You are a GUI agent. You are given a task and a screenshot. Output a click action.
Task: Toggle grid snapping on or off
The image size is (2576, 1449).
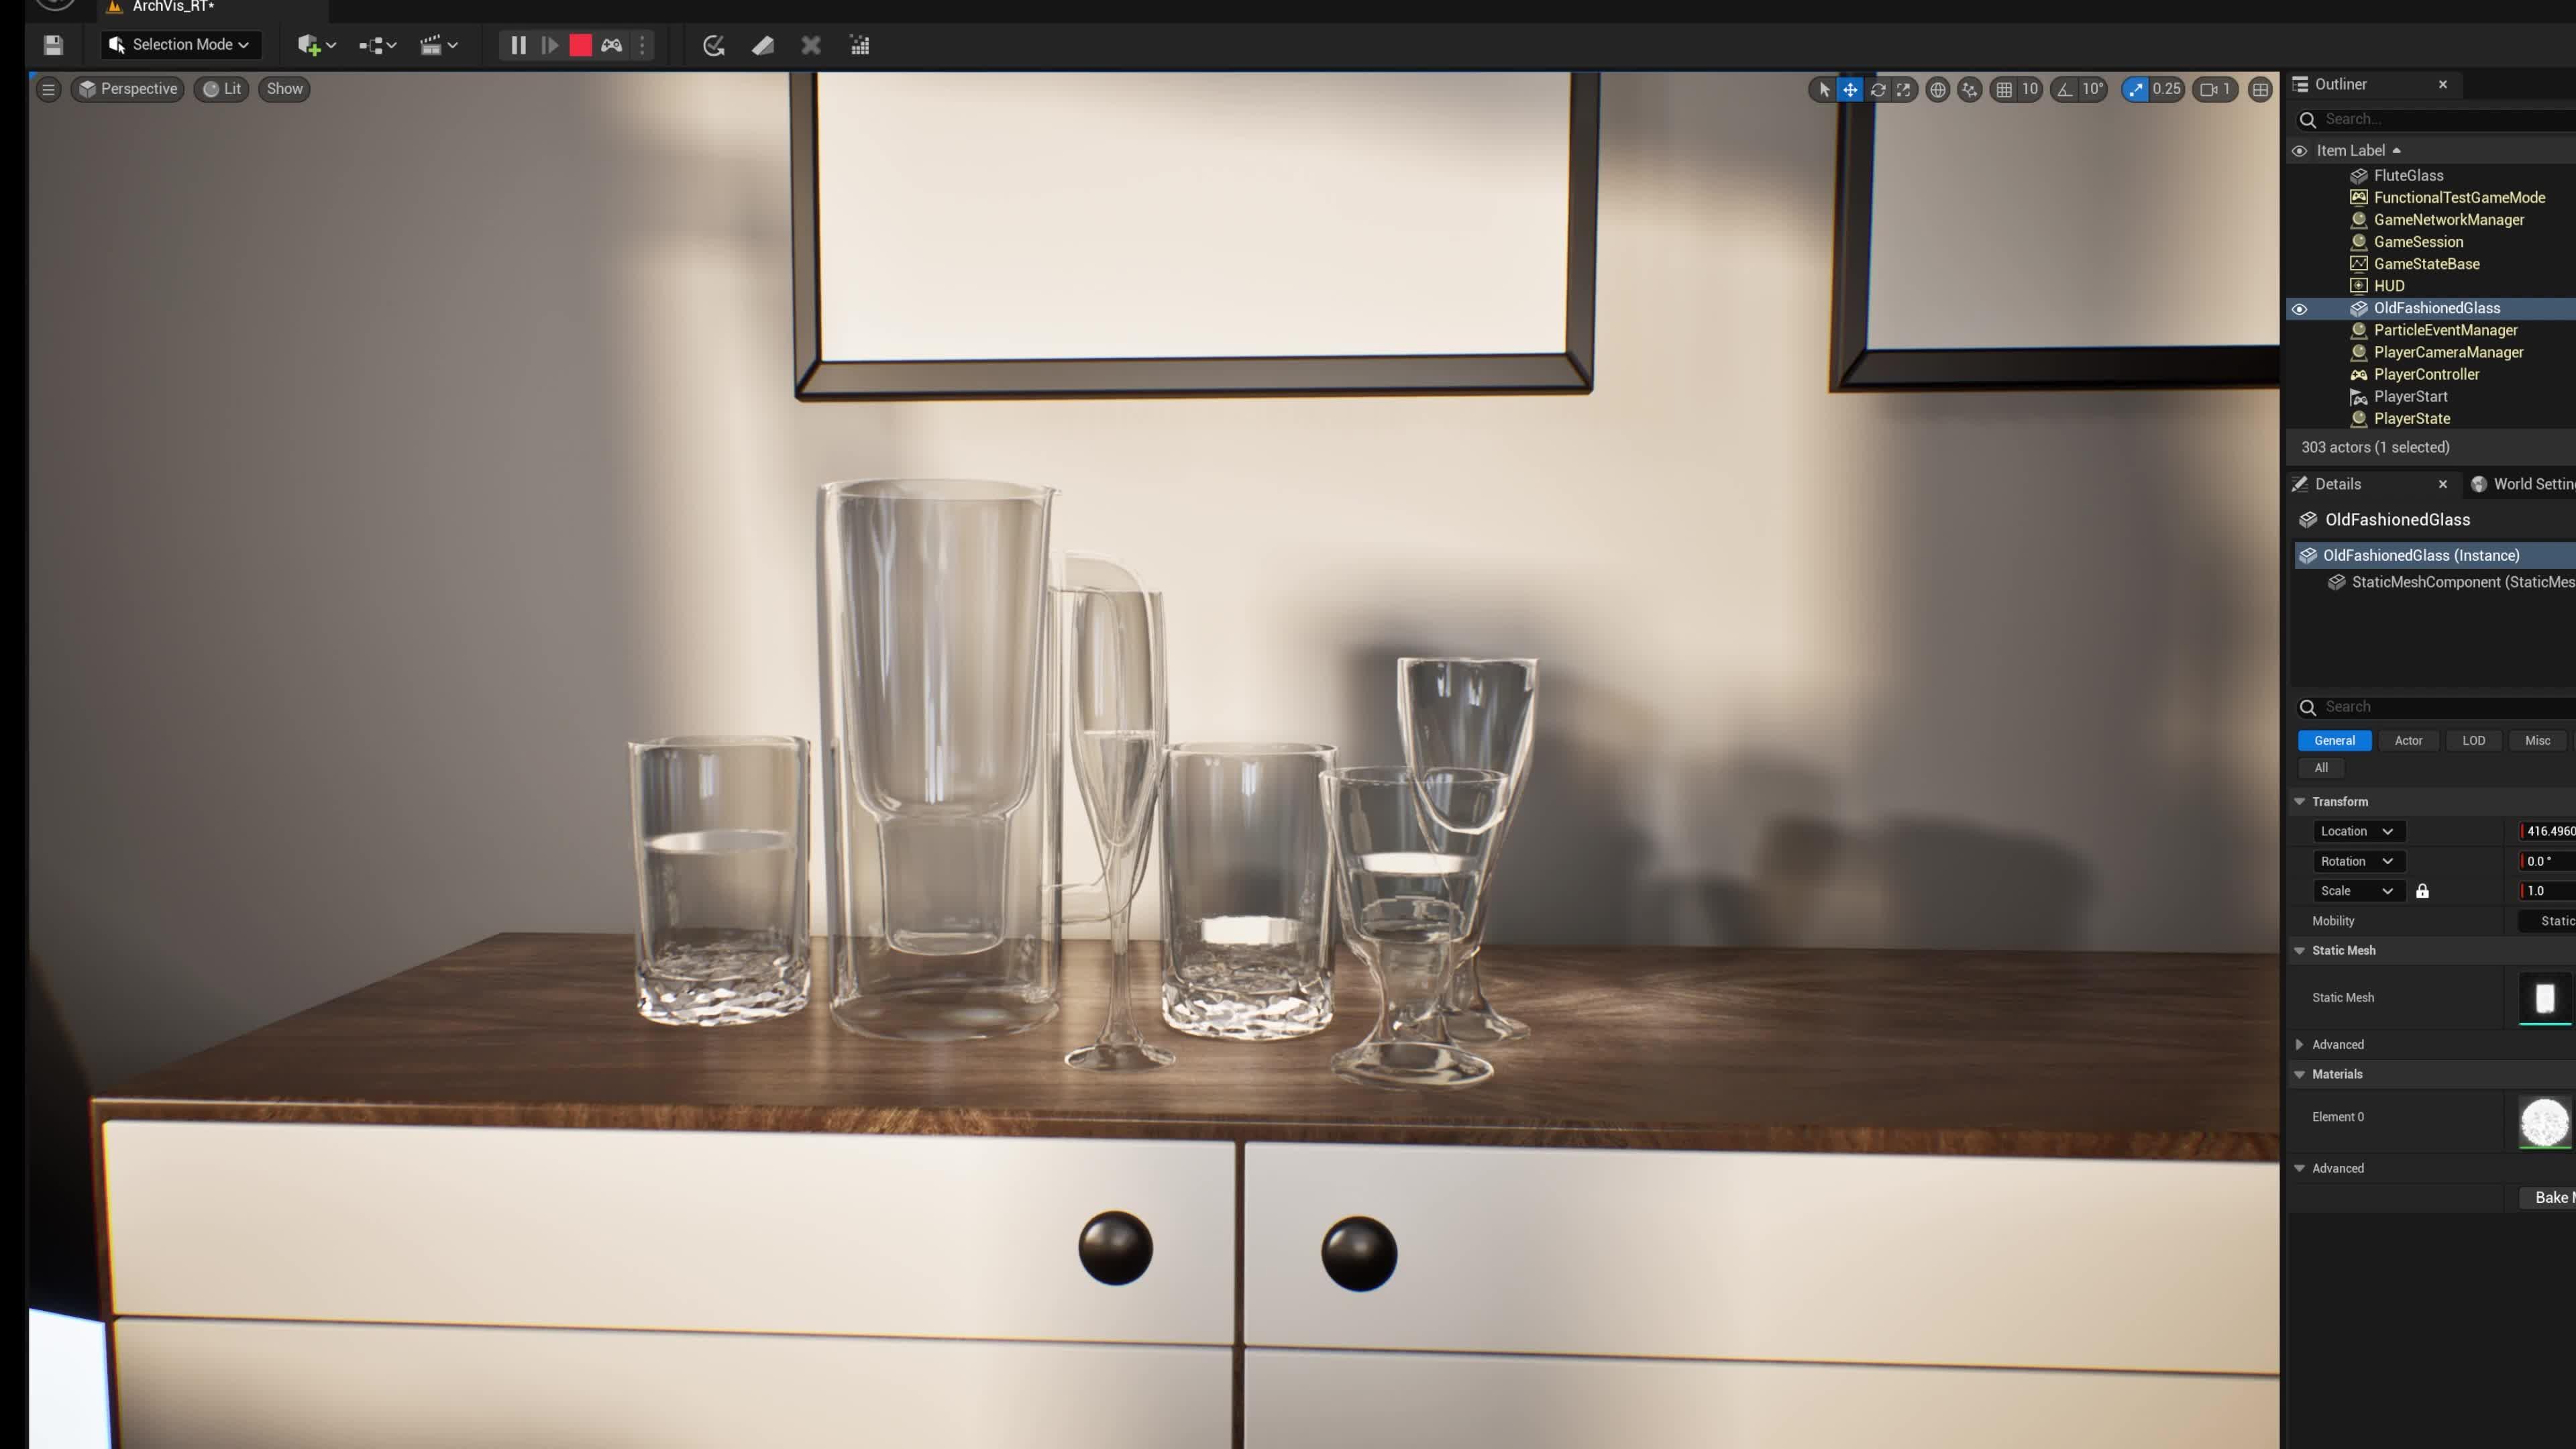coord(2004,90)
